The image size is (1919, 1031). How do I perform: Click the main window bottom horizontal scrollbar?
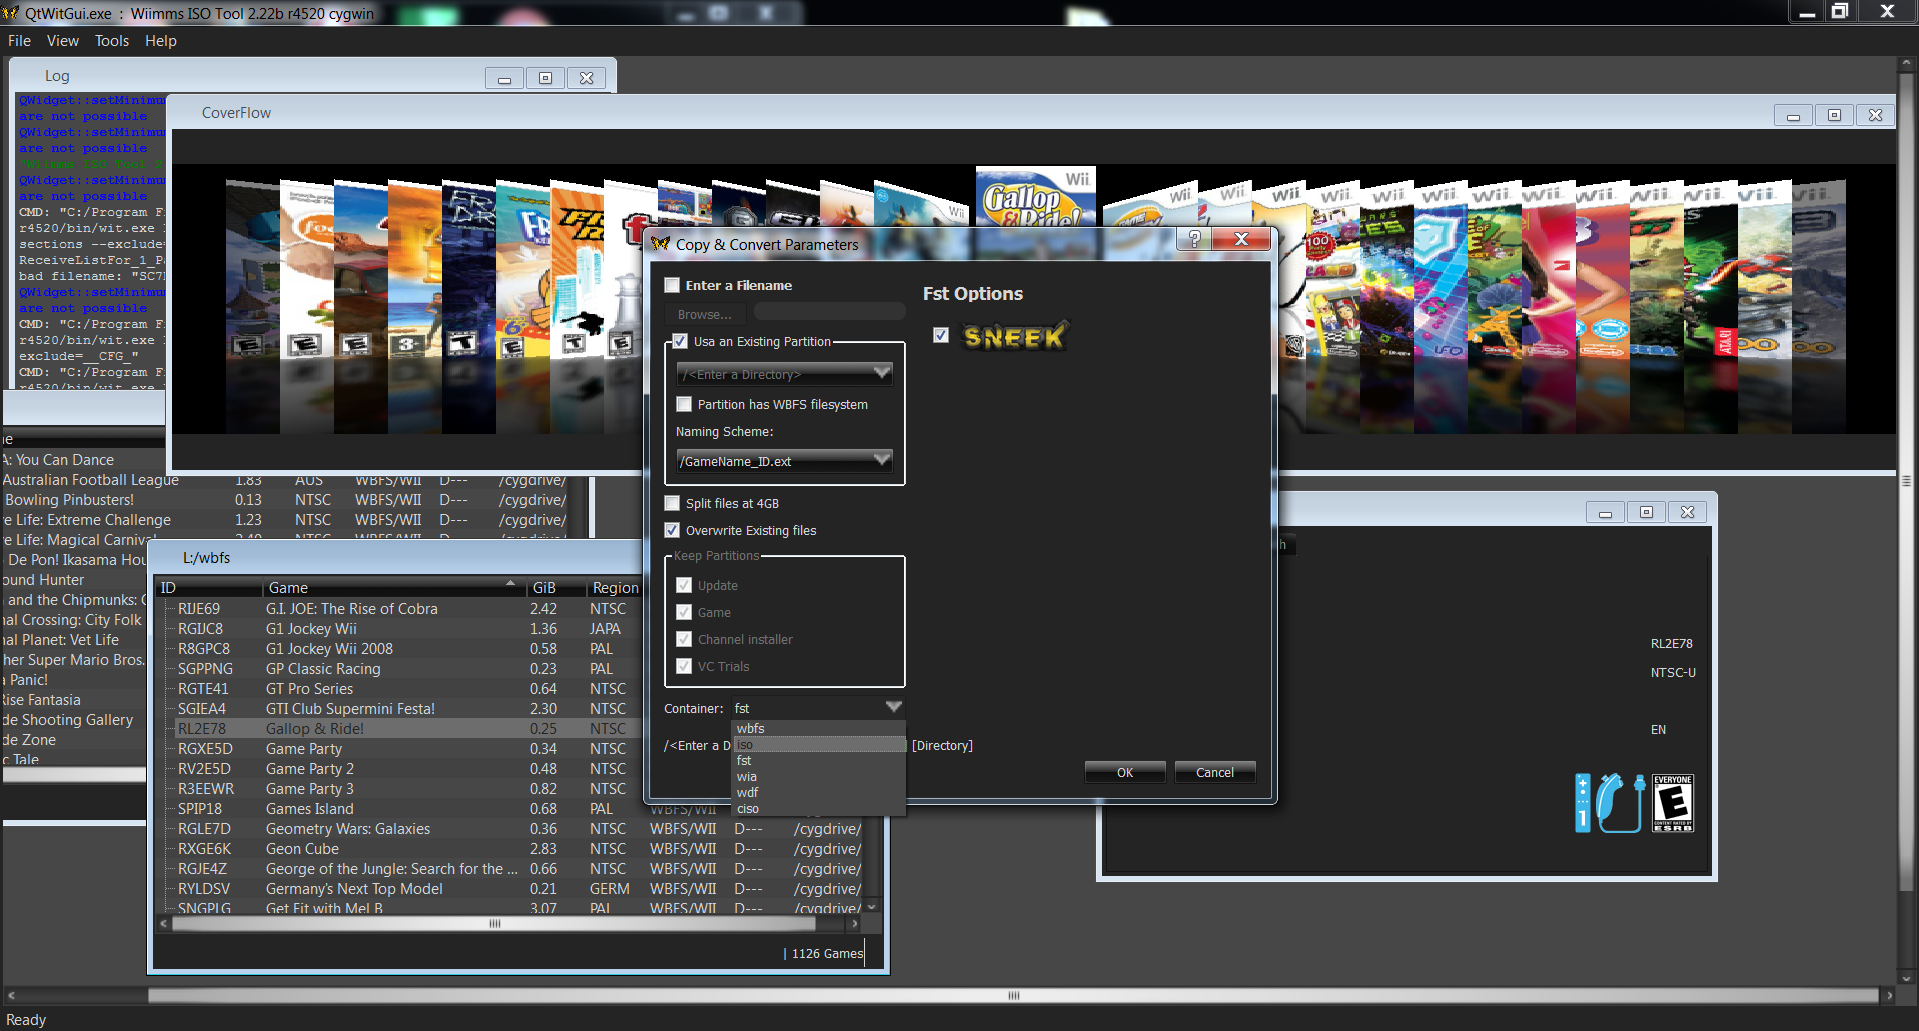1013,995
